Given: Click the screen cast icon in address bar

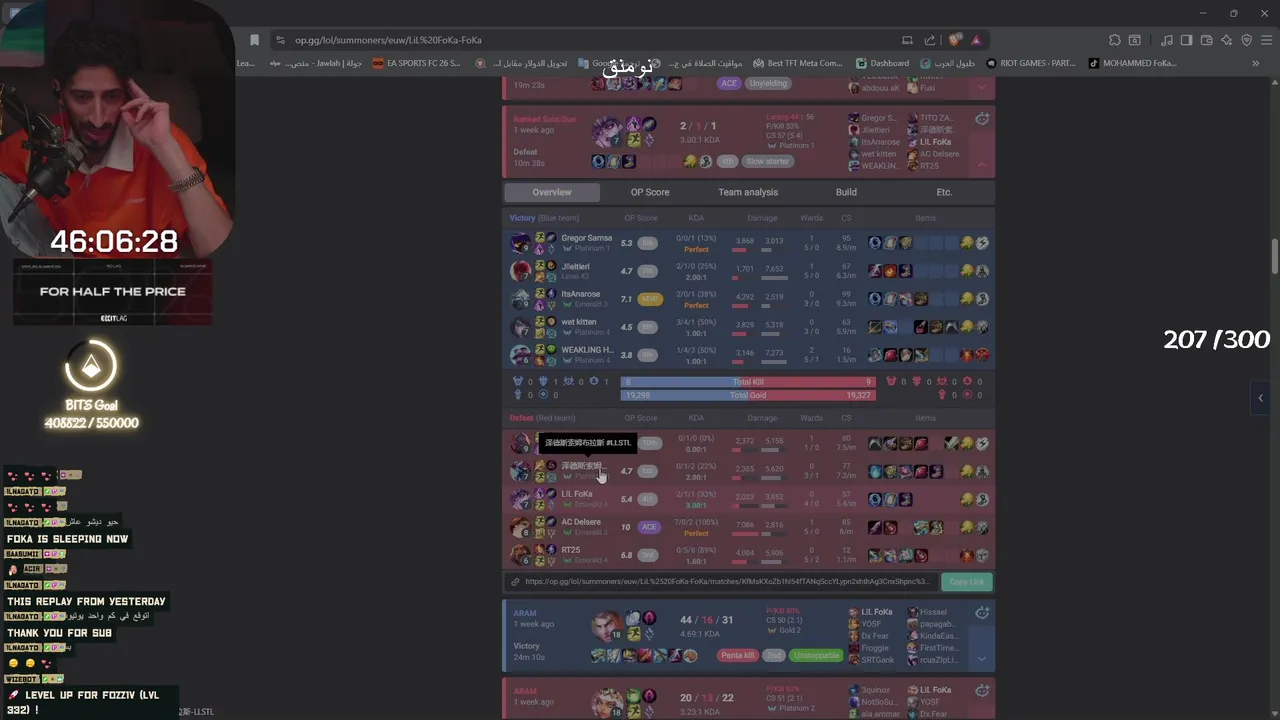Looking at the screenshot, I should tap(907, 40).
